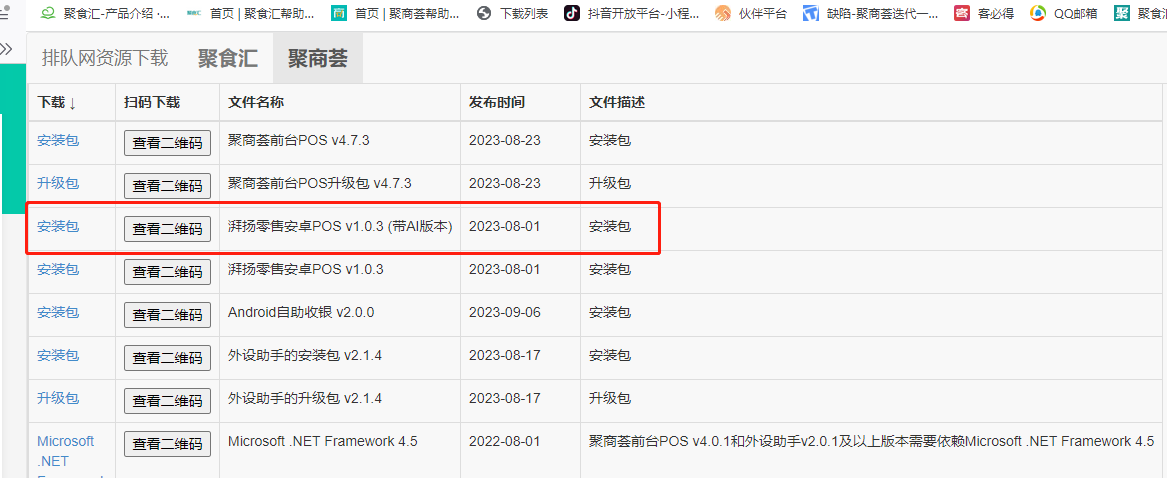Download 安装包 link for 外设助手的安装包 v2.1.4
The image size is (1167, 478).
(58, 356)
